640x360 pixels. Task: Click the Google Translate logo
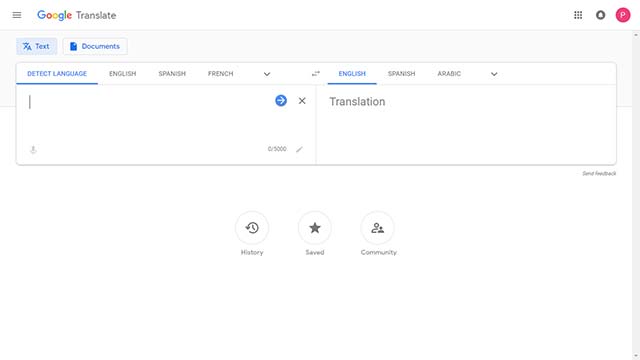(x=77, y=16)
